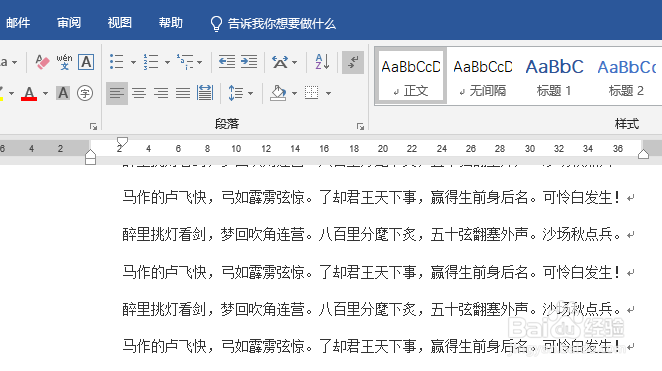Align text left
The width and height of the screenshot is (662, 371).
(x=117, y=93)
